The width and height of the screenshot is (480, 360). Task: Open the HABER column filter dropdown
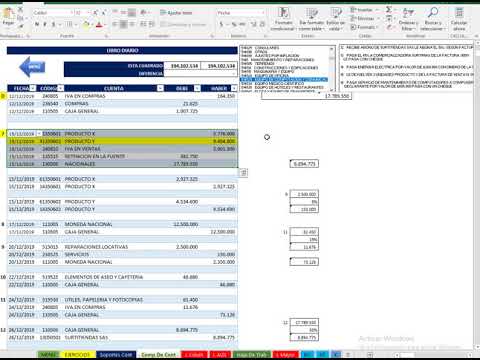[234, 88]
